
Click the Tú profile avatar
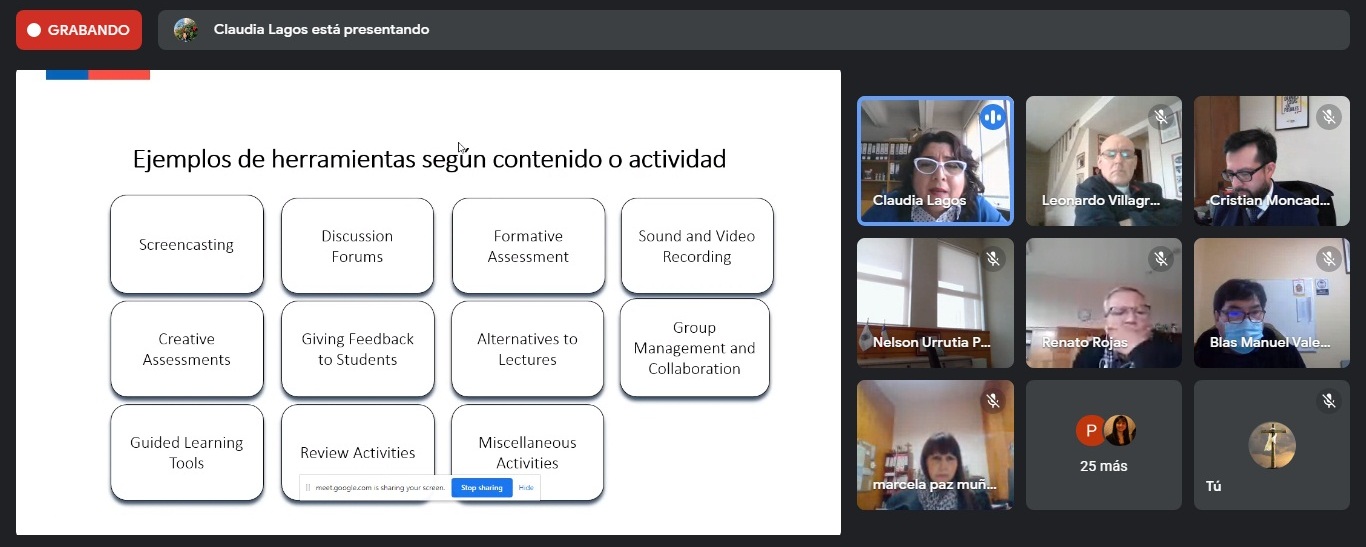(1272, 445)
